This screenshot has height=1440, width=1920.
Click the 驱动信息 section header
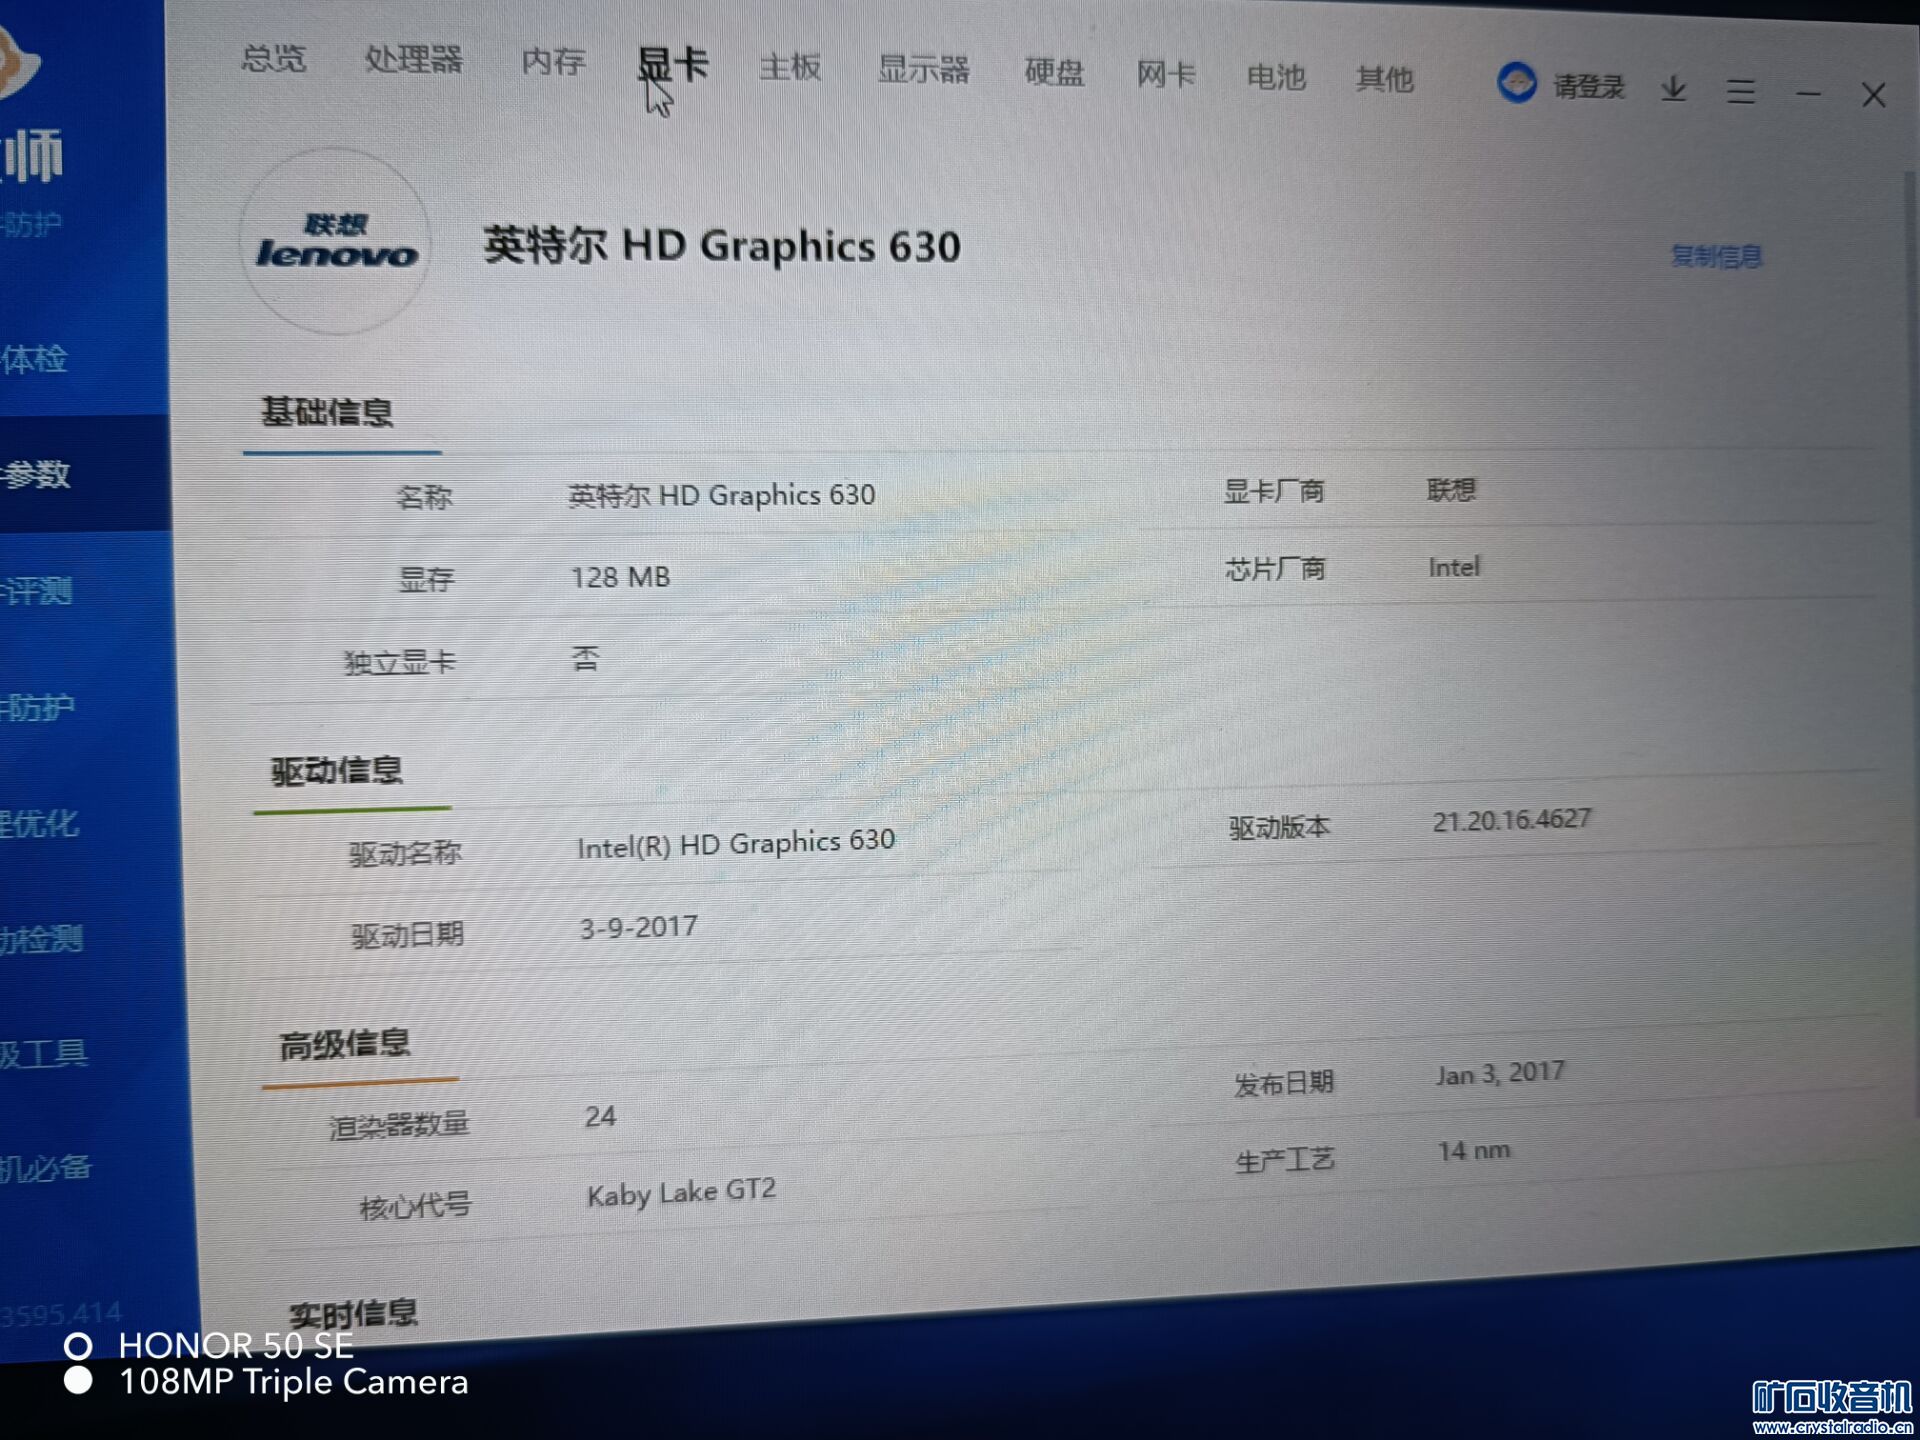pyautogui.click(x=336, y=770)
